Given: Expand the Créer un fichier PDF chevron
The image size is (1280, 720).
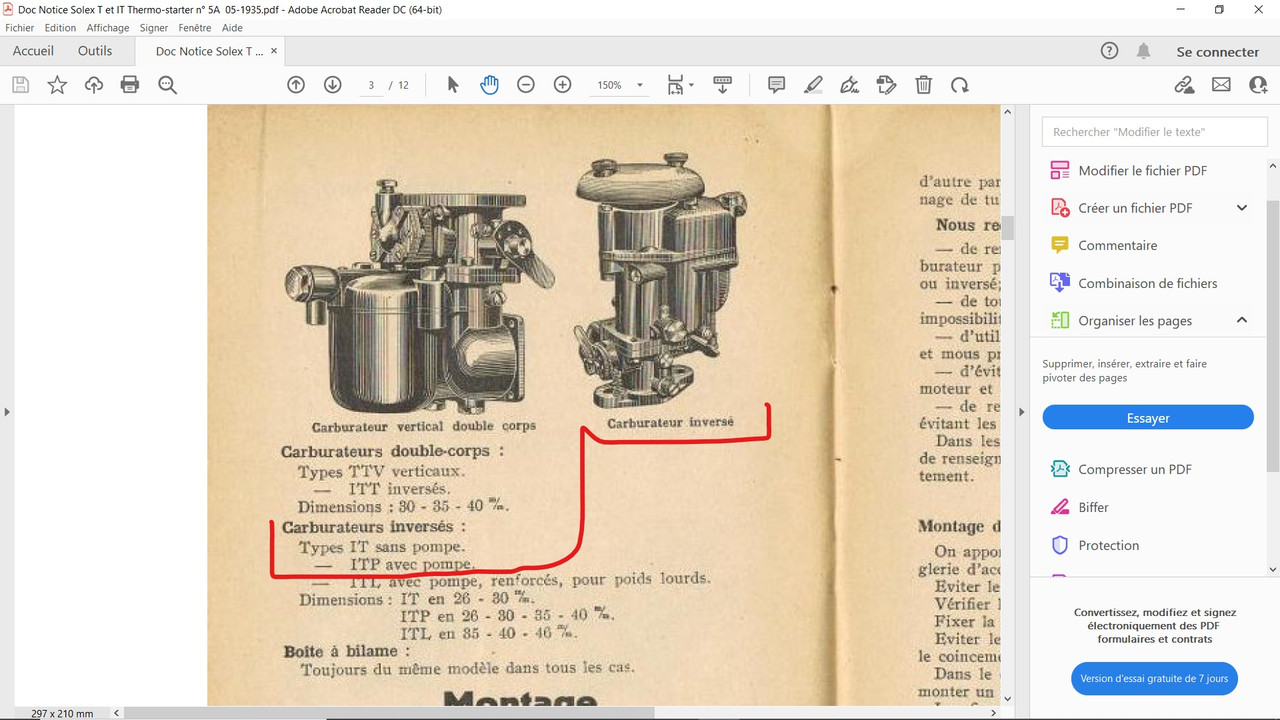Looking at the screenshot, I should click(x=1242, y=208).
